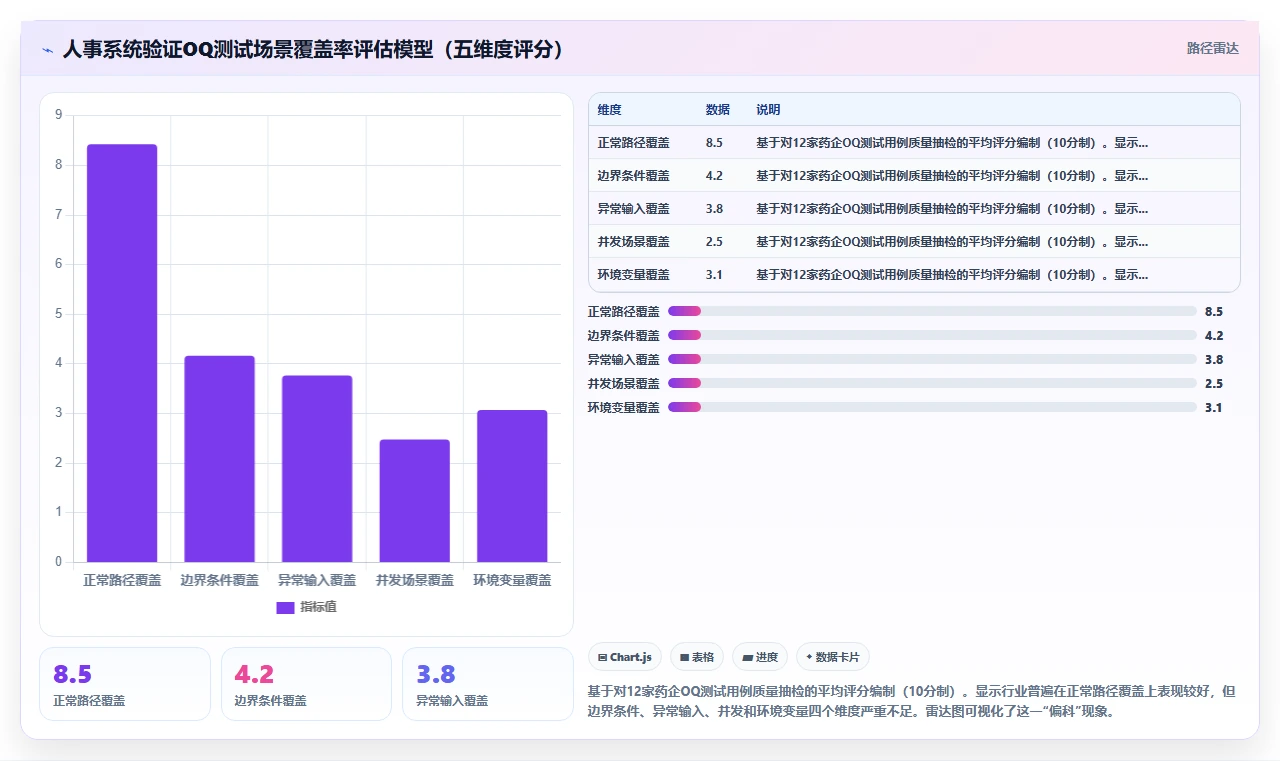Click the 数据 column header
This screenshot has width=1280, height=761.
717,110
